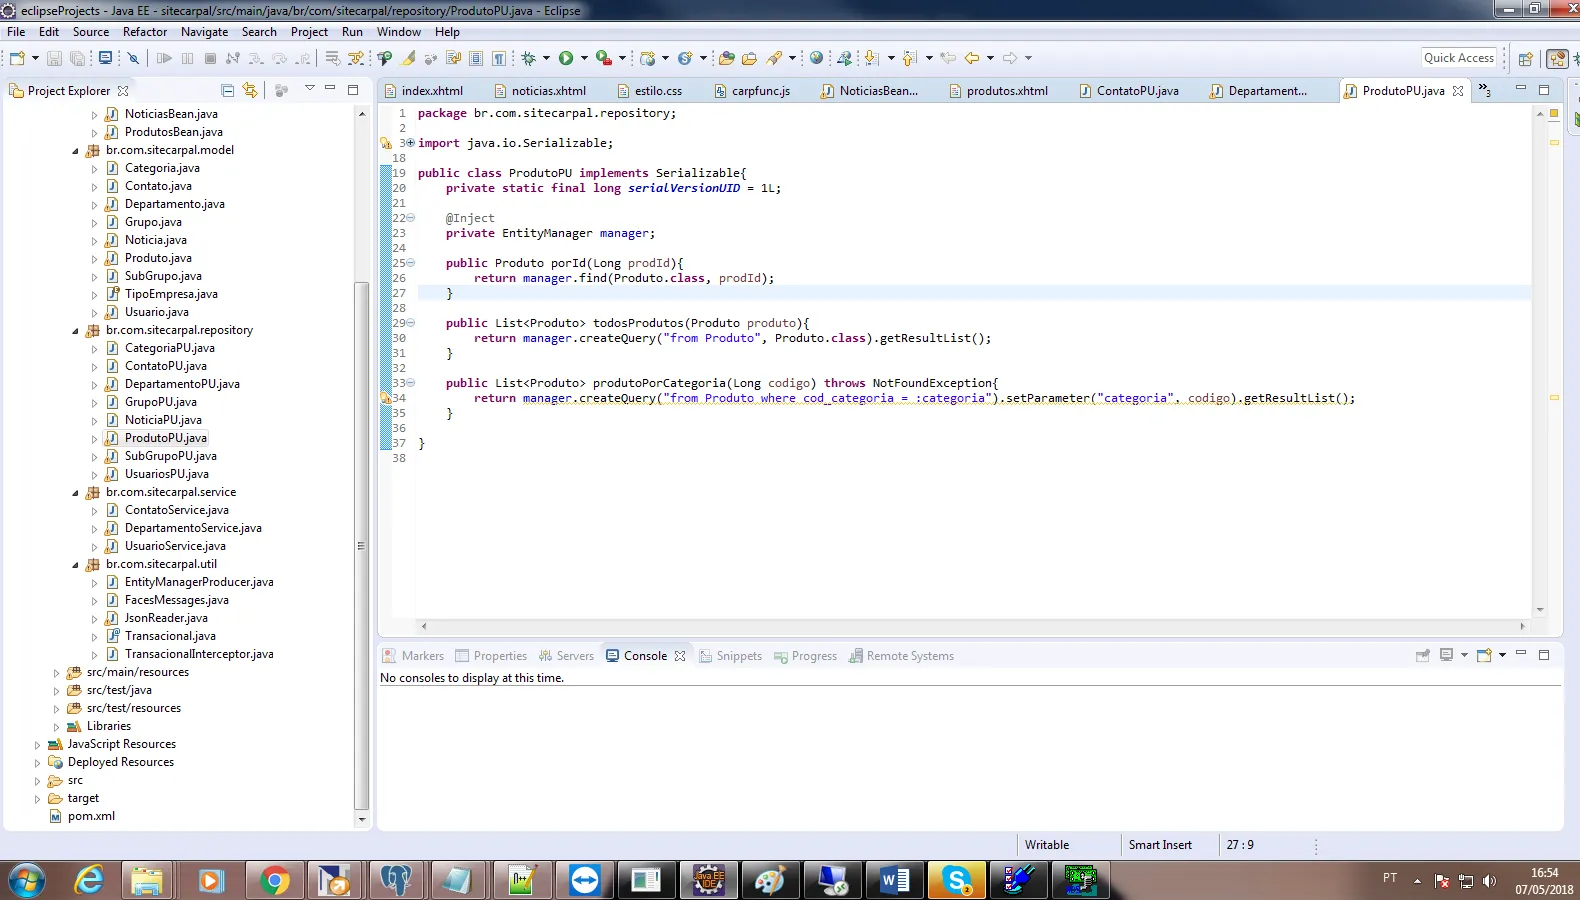Screen dimensions: 1580x900
Task: Click the Save disk icon in toolbar
Action: (55, 58)
